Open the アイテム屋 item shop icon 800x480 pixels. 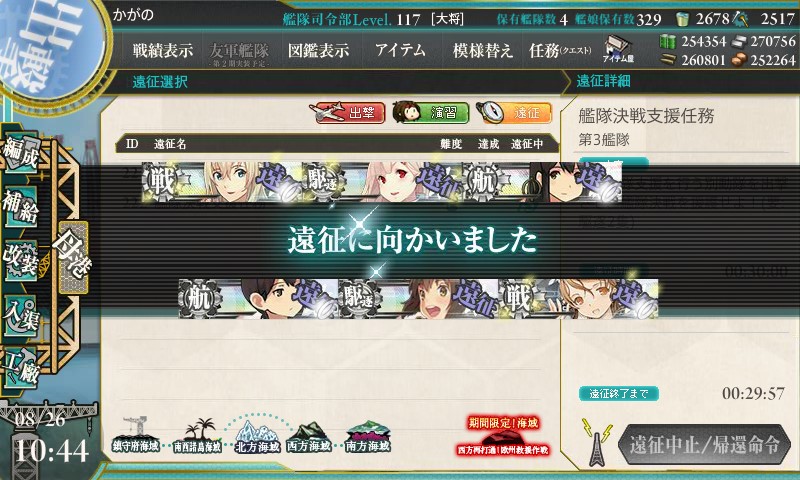pyautogui.click(x=618, y=49)
